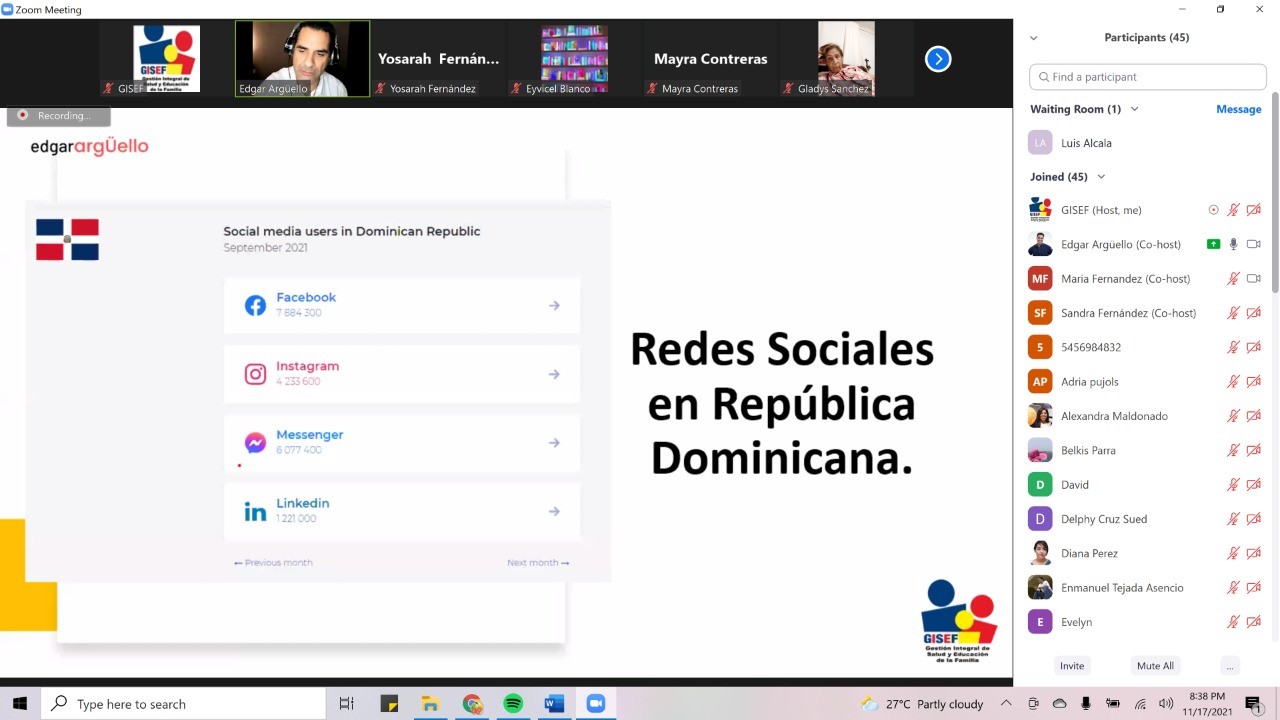
Task: Click Evelyn's video-off icon
Action: [x=1254, y=622]
